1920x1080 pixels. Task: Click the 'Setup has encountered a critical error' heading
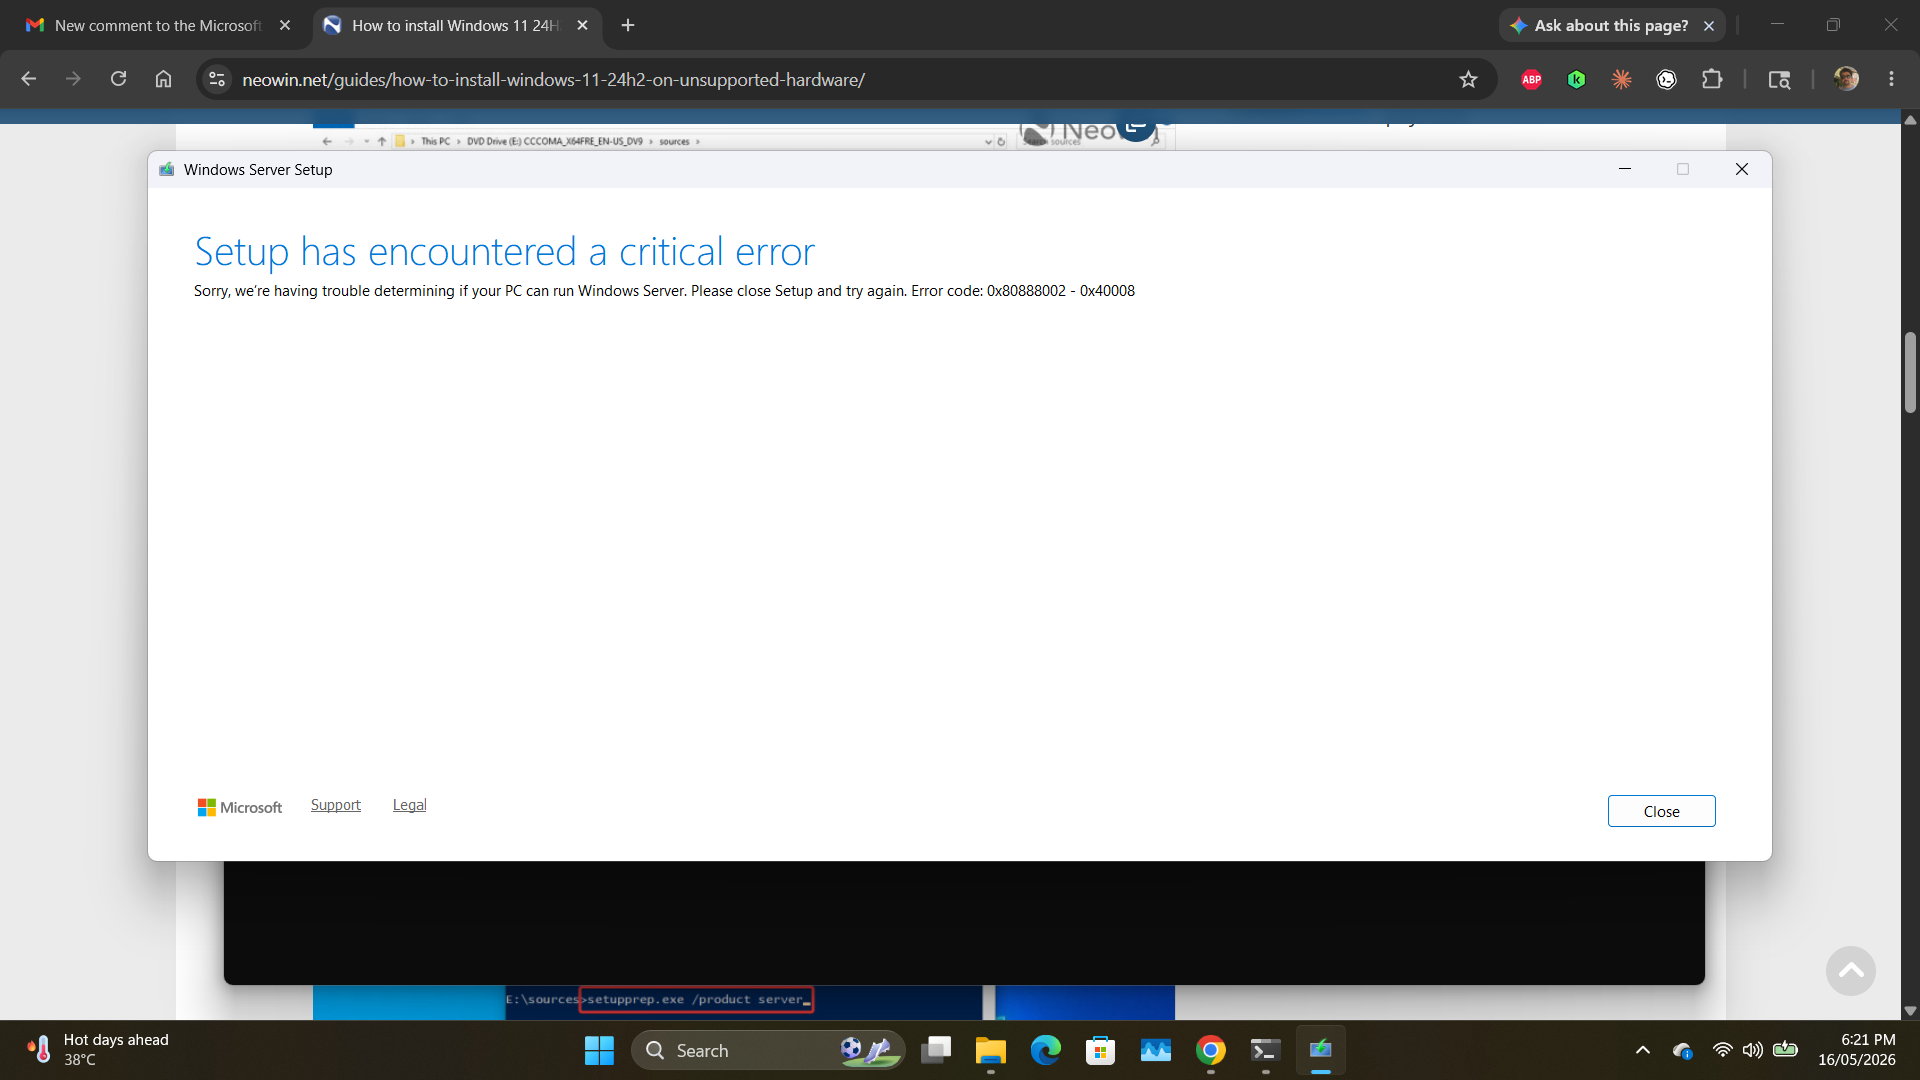click(x=505, y=252)
